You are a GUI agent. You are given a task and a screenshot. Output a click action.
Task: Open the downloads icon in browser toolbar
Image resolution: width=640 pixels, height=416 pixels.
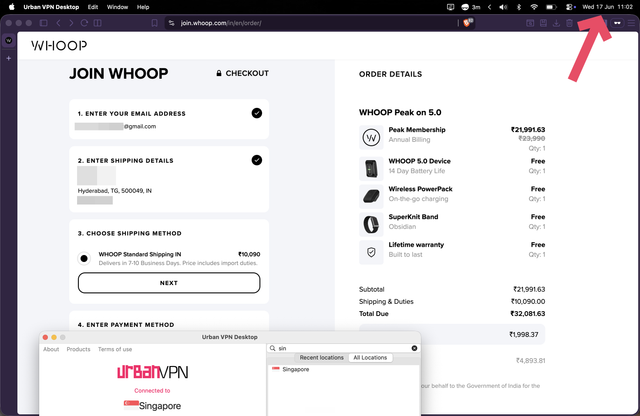[x=556, y=23]
